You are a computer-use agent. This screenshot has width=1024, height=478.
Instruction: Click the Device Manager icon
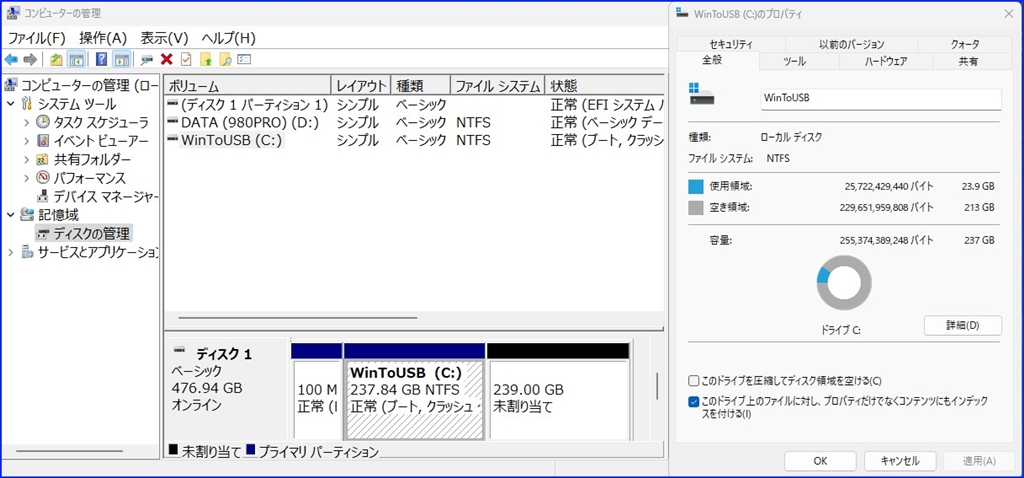pos(43,196)
